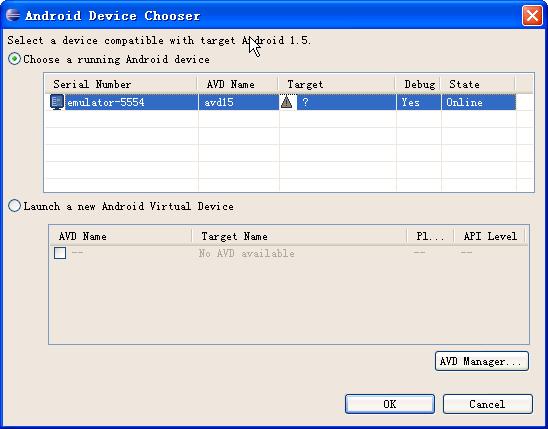Click the Target column header
The height and width of the screenshot is (429, 548).
[x=337, y=84]
